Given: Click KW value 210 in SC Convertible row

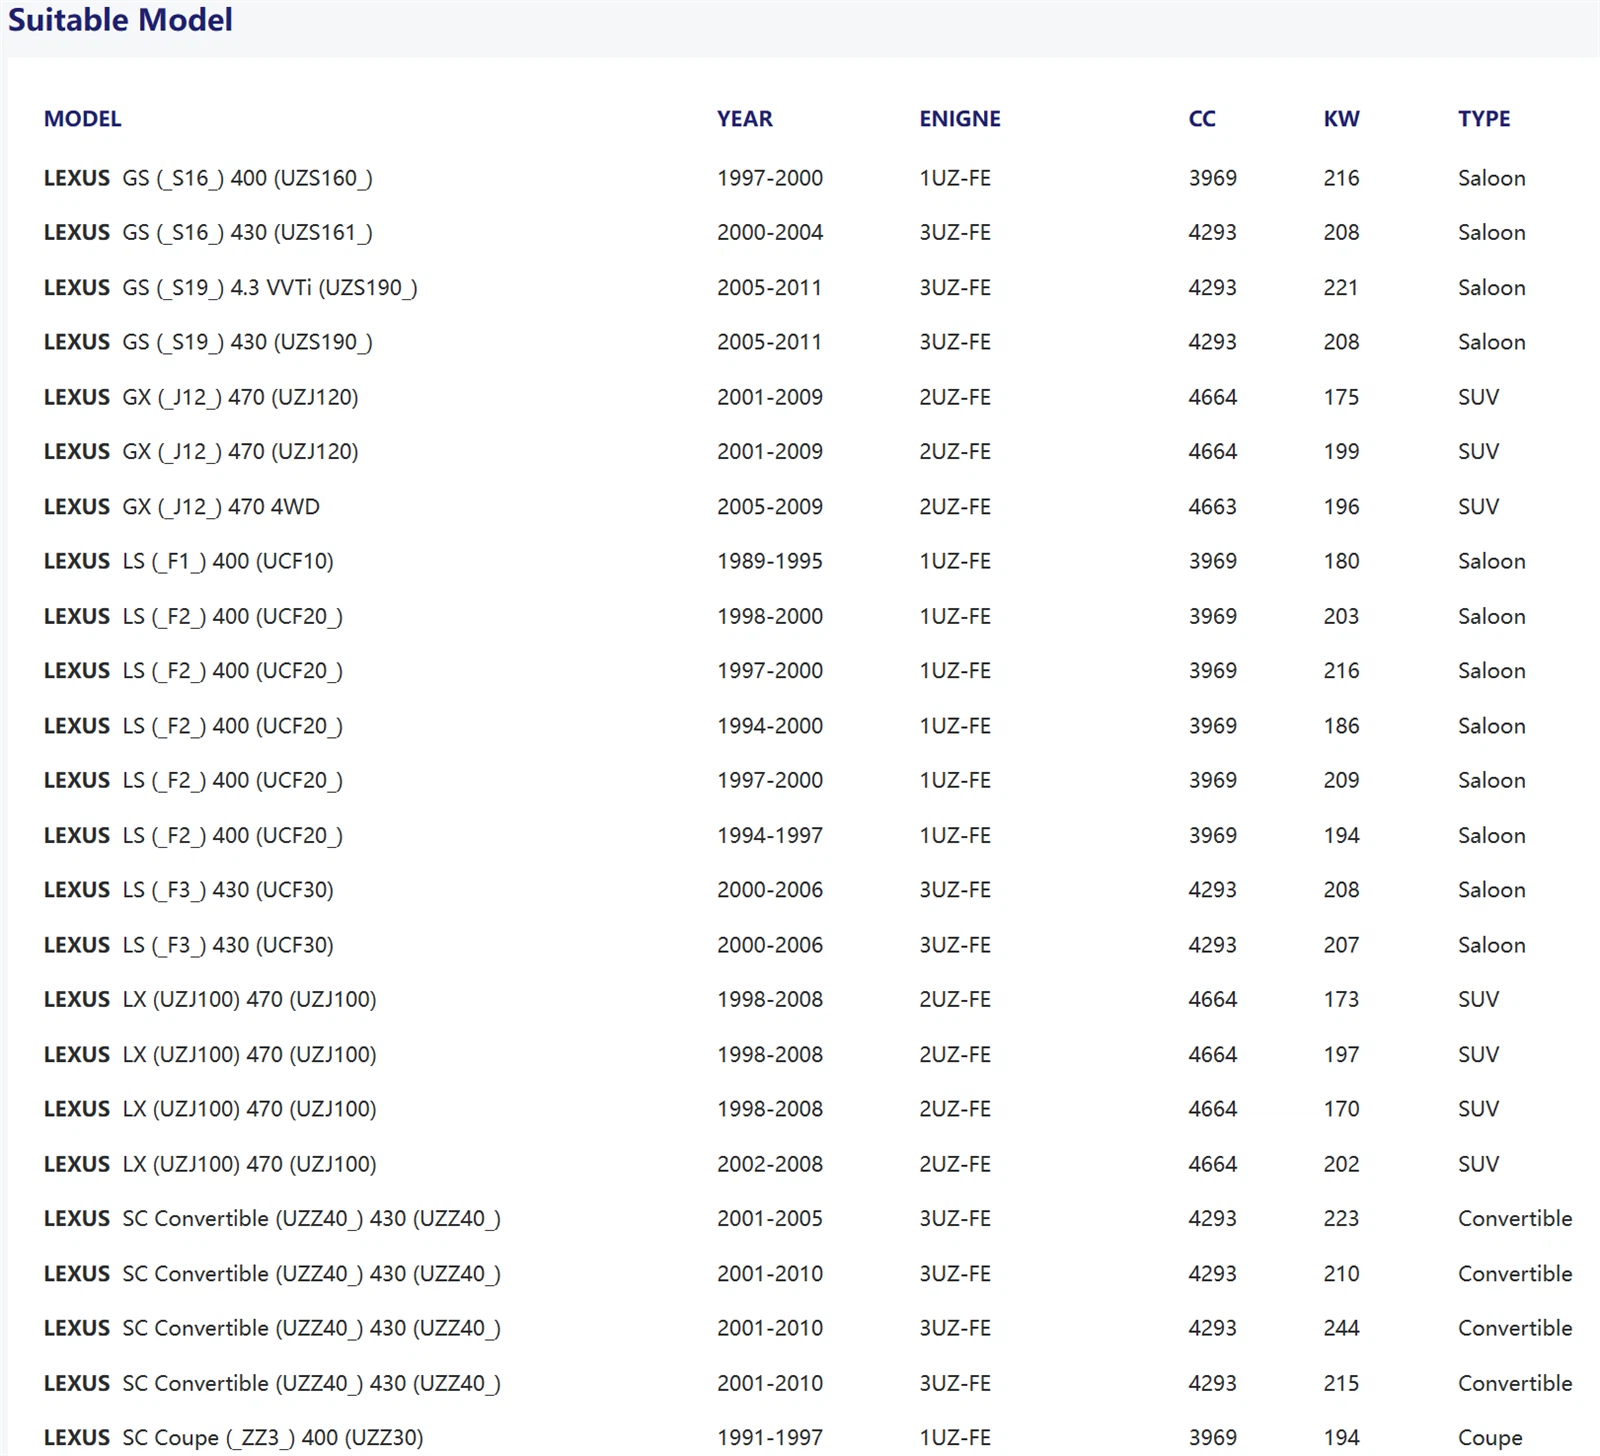Looking at the screenshot, I should 1341,1273.
